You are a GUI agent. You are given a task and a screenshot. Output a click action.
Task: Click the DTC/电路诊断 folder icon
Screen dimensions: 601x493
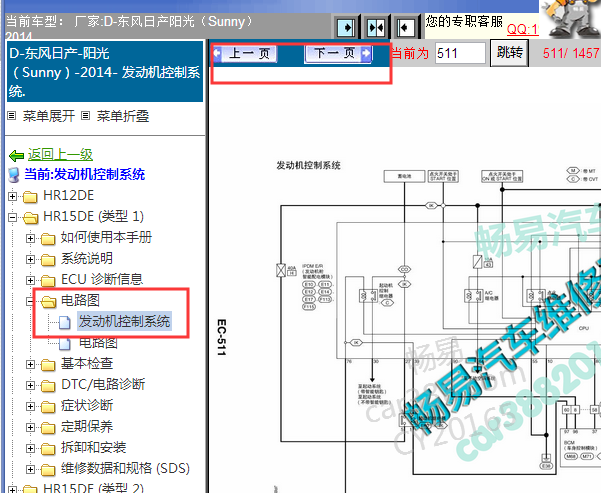(48, 386)
